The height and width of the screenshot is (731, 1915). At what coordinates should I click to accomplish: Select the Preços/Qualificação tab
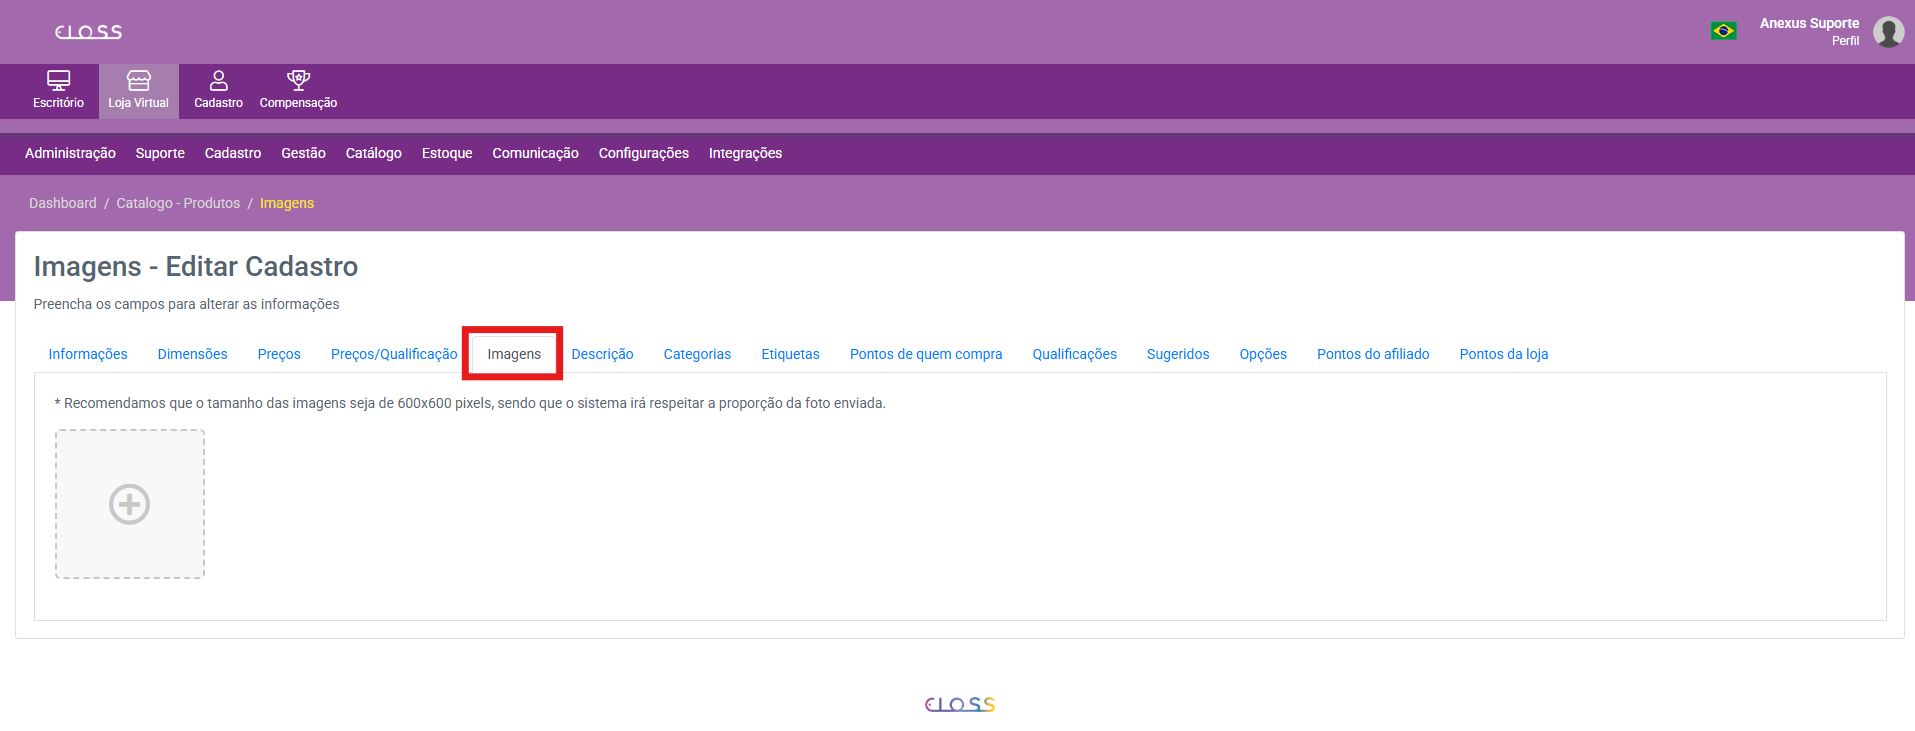click(x=394, y=354)
